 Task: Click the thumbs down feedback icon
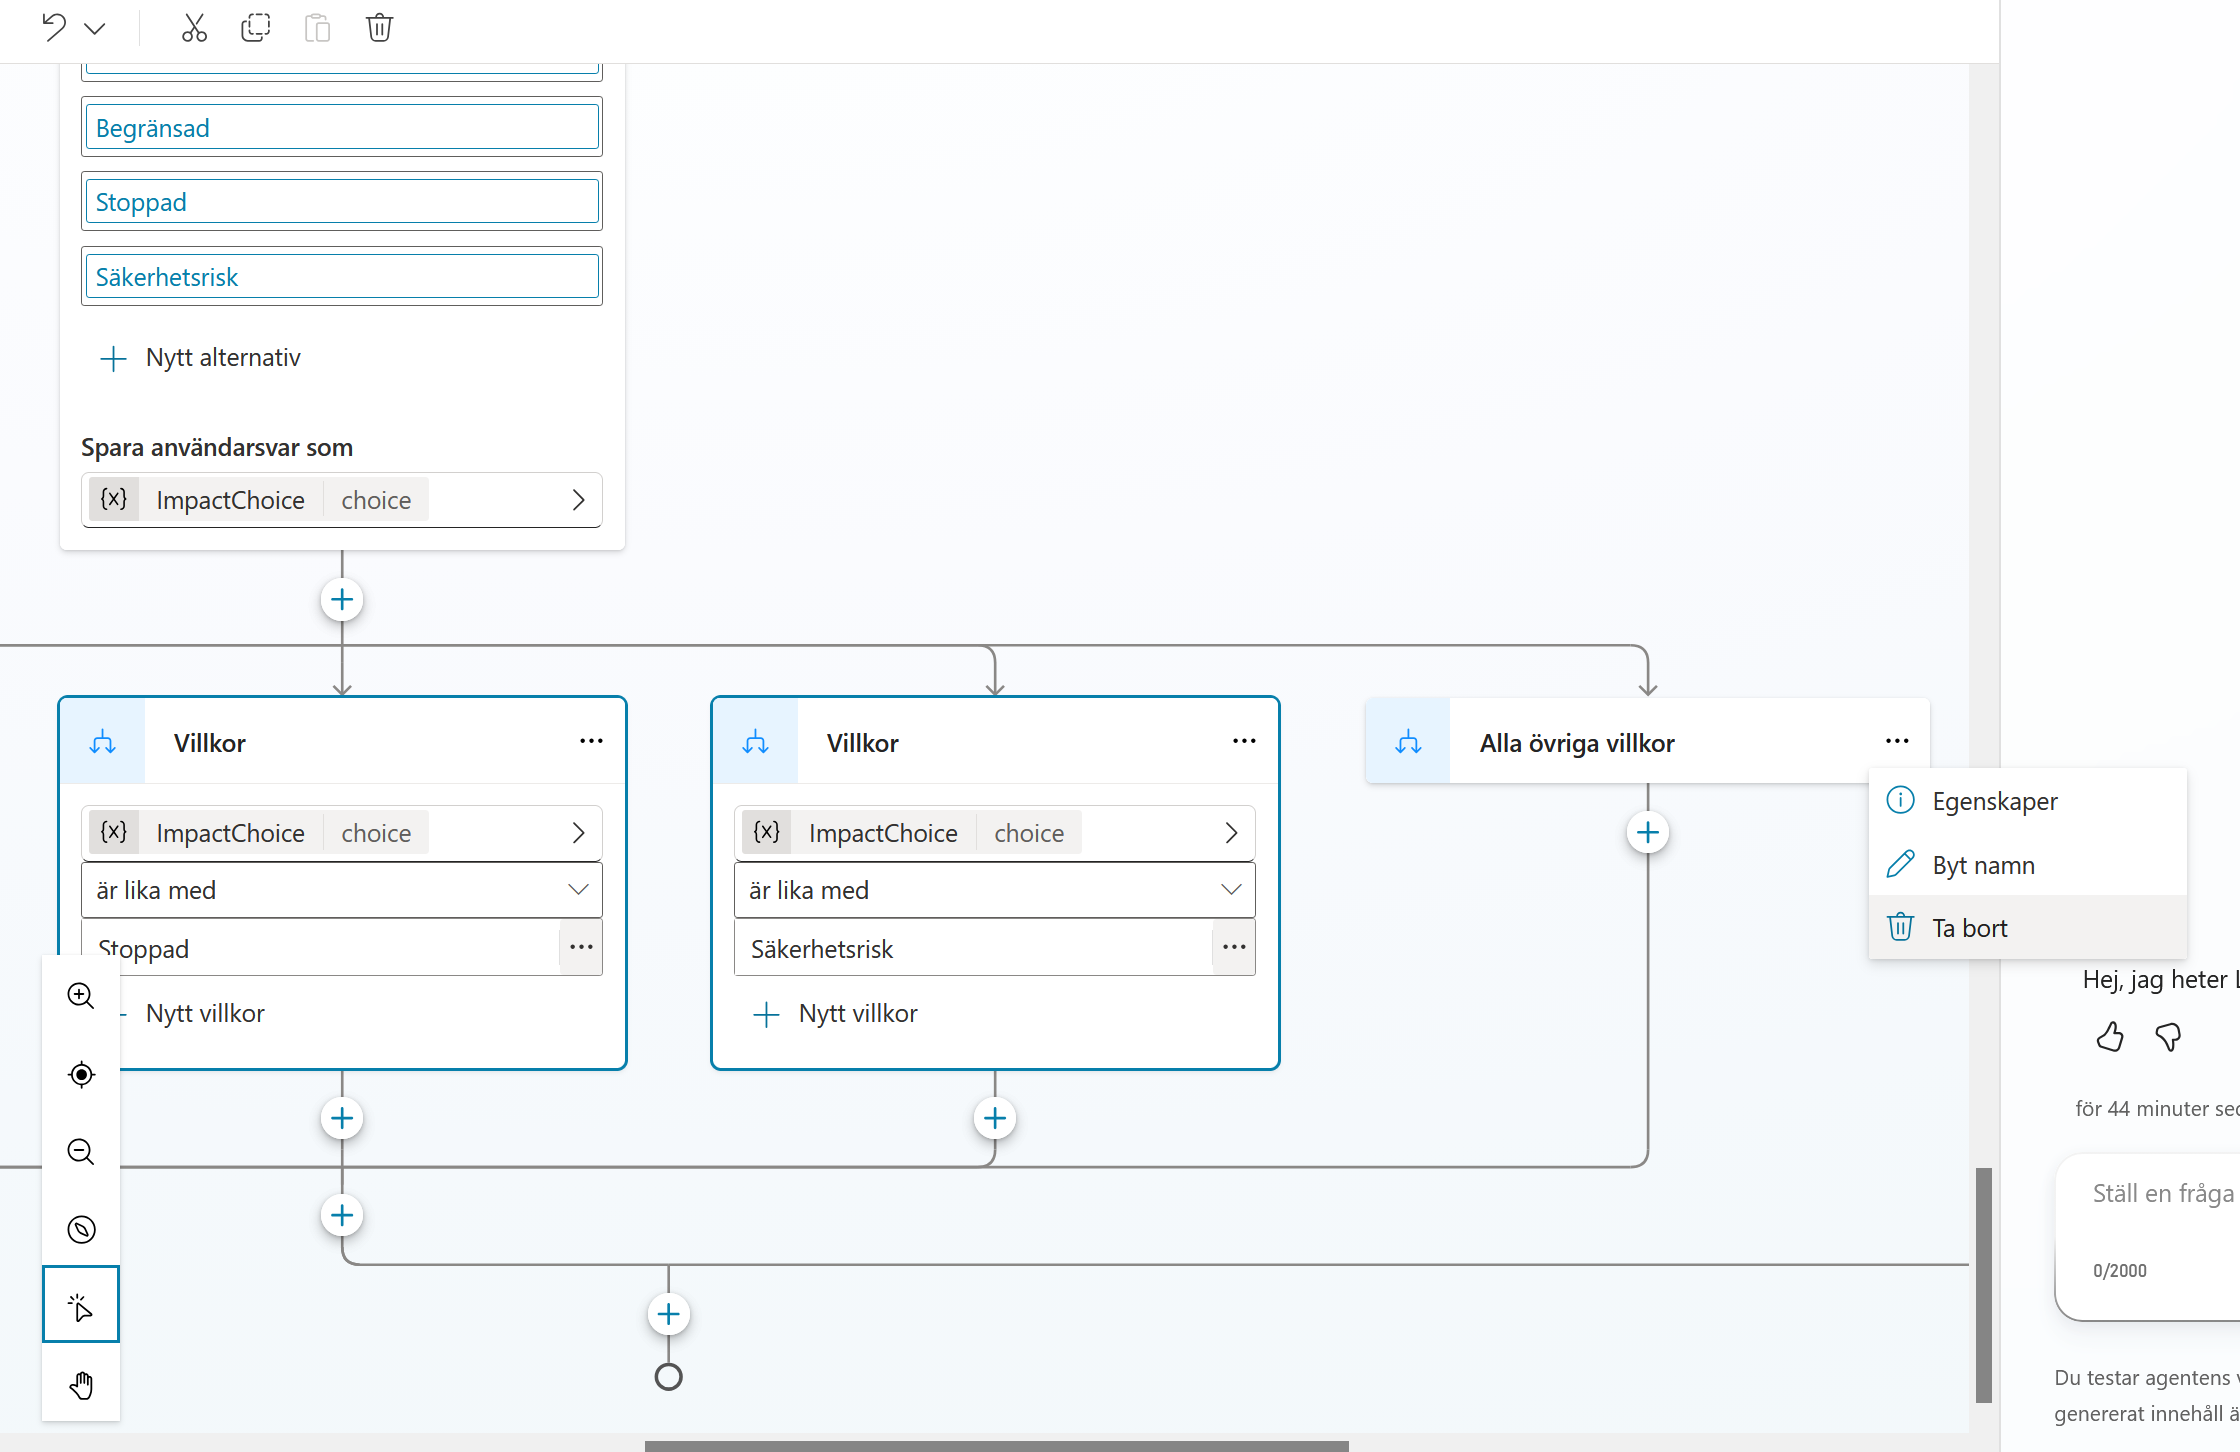point(2168,1037)
